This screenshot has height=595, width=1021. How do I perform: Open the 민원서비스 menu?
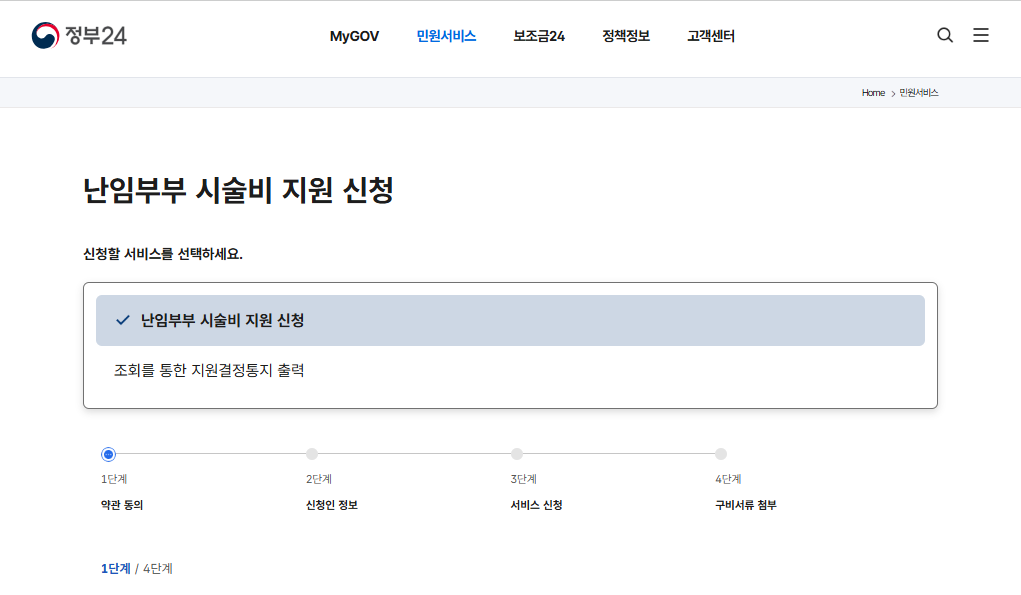click(446, 36)
